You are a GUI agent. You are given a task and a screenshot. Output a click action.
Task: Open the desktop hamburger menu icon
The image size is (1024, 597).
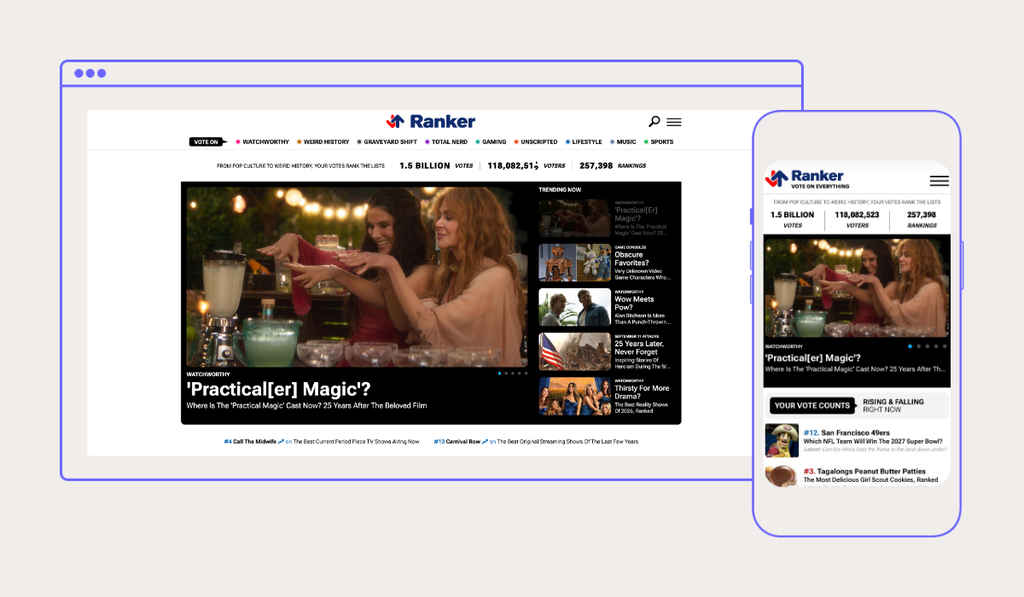click(x=674, y=122)
